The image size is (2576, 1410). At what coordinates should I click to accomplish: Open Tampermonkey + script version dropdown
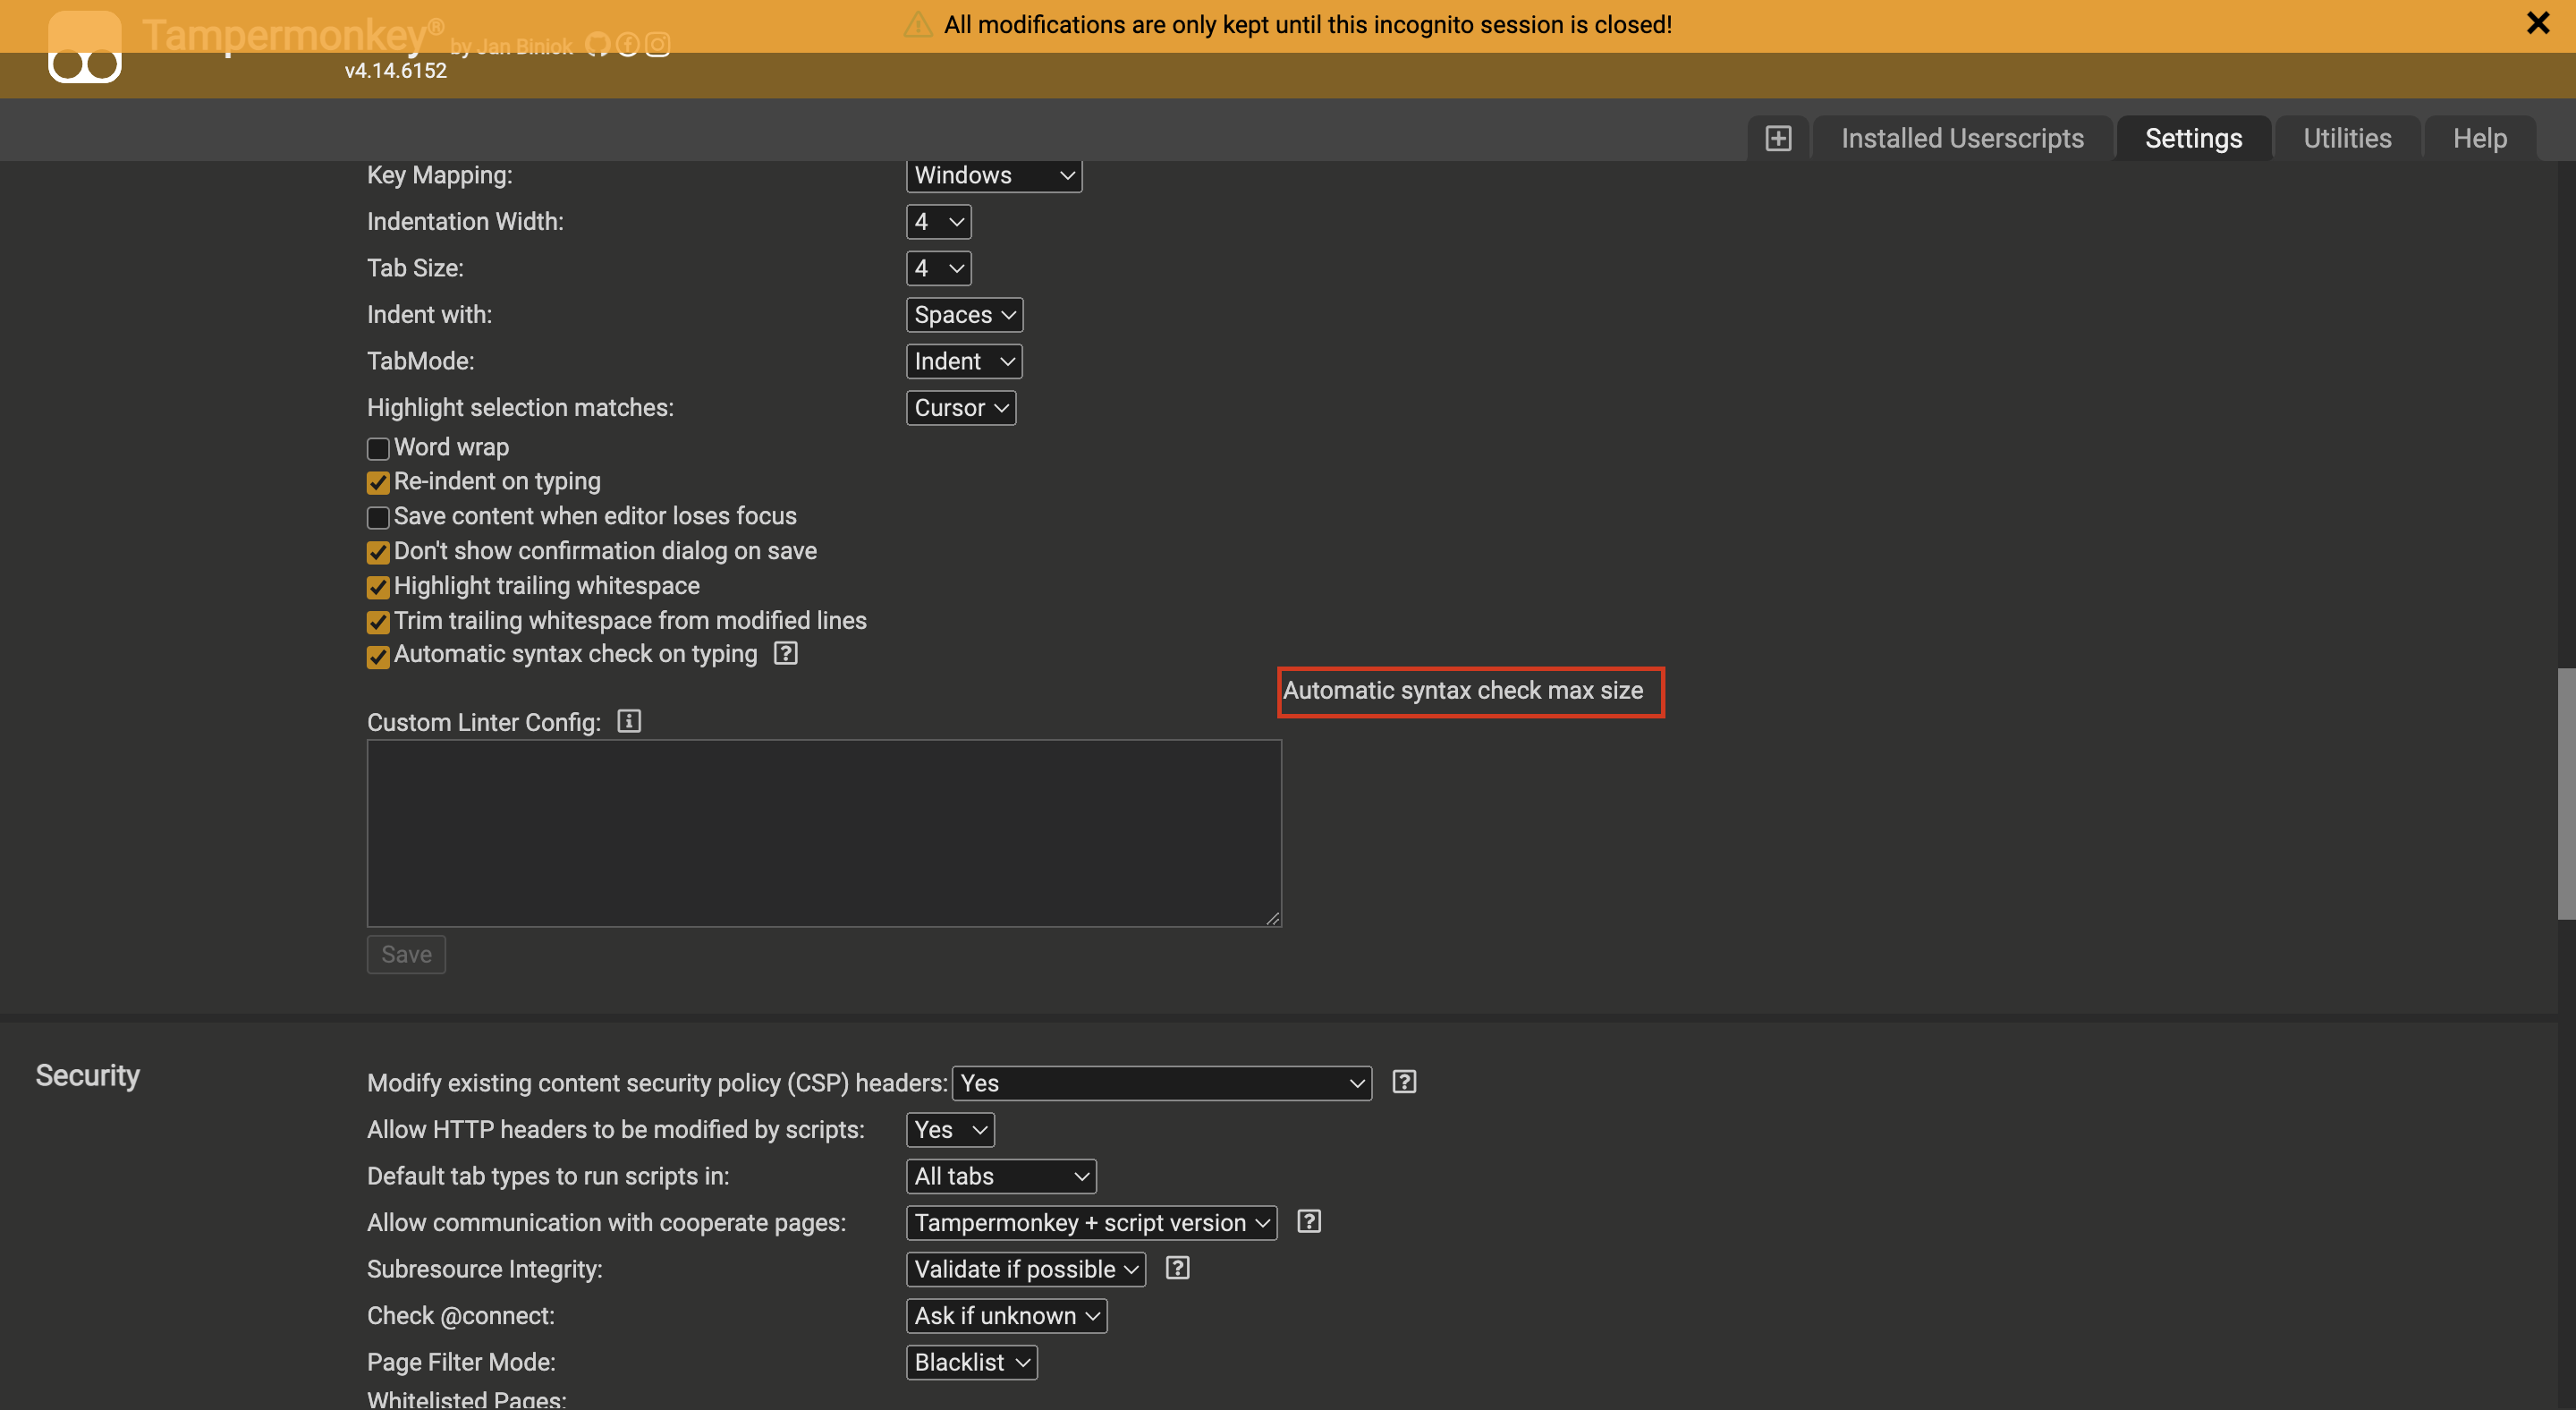pyautogui.click(x=1091, y=1222)
